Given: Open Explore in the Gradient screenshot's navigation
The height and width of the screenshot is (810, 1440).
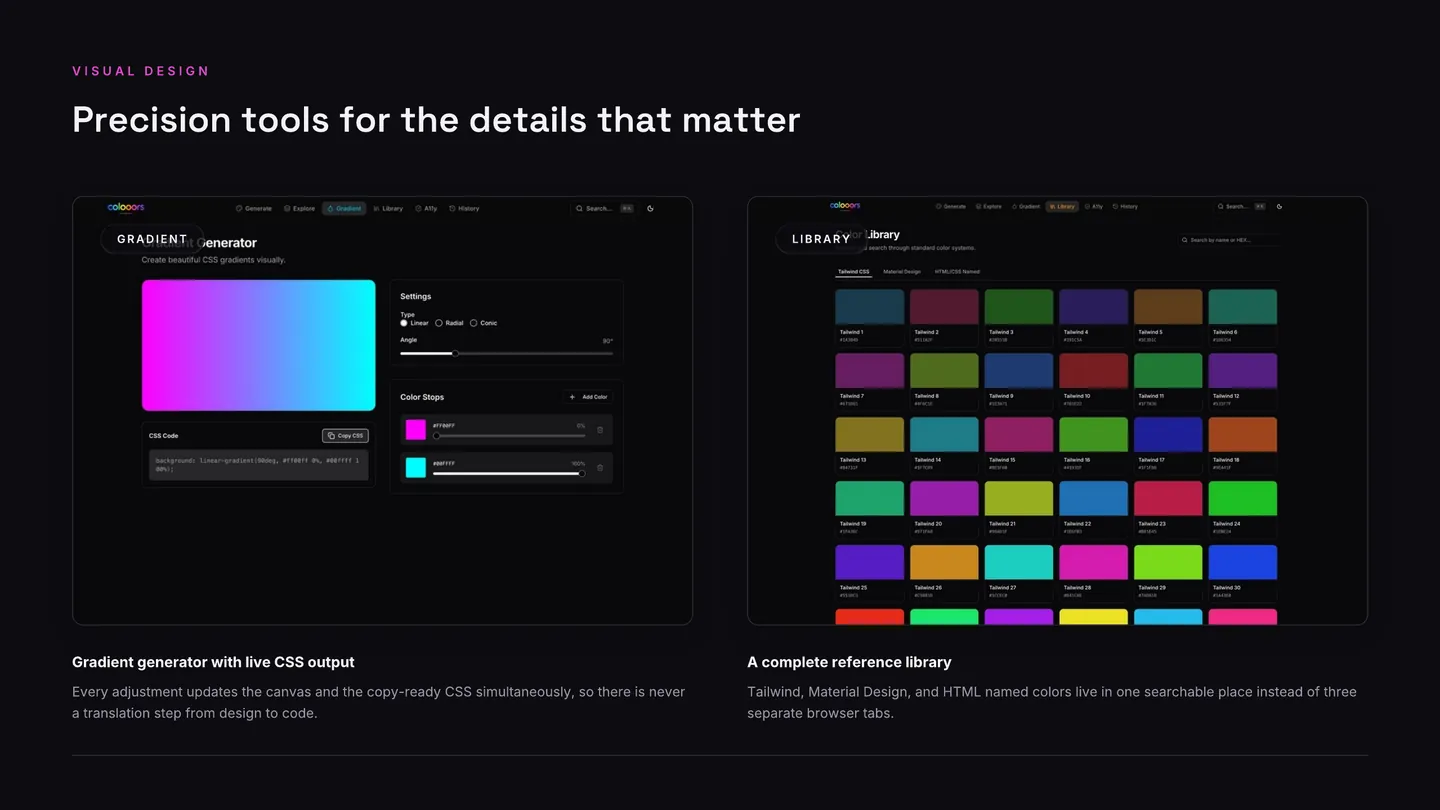Looking at the screenshot, I should point(299,208).
